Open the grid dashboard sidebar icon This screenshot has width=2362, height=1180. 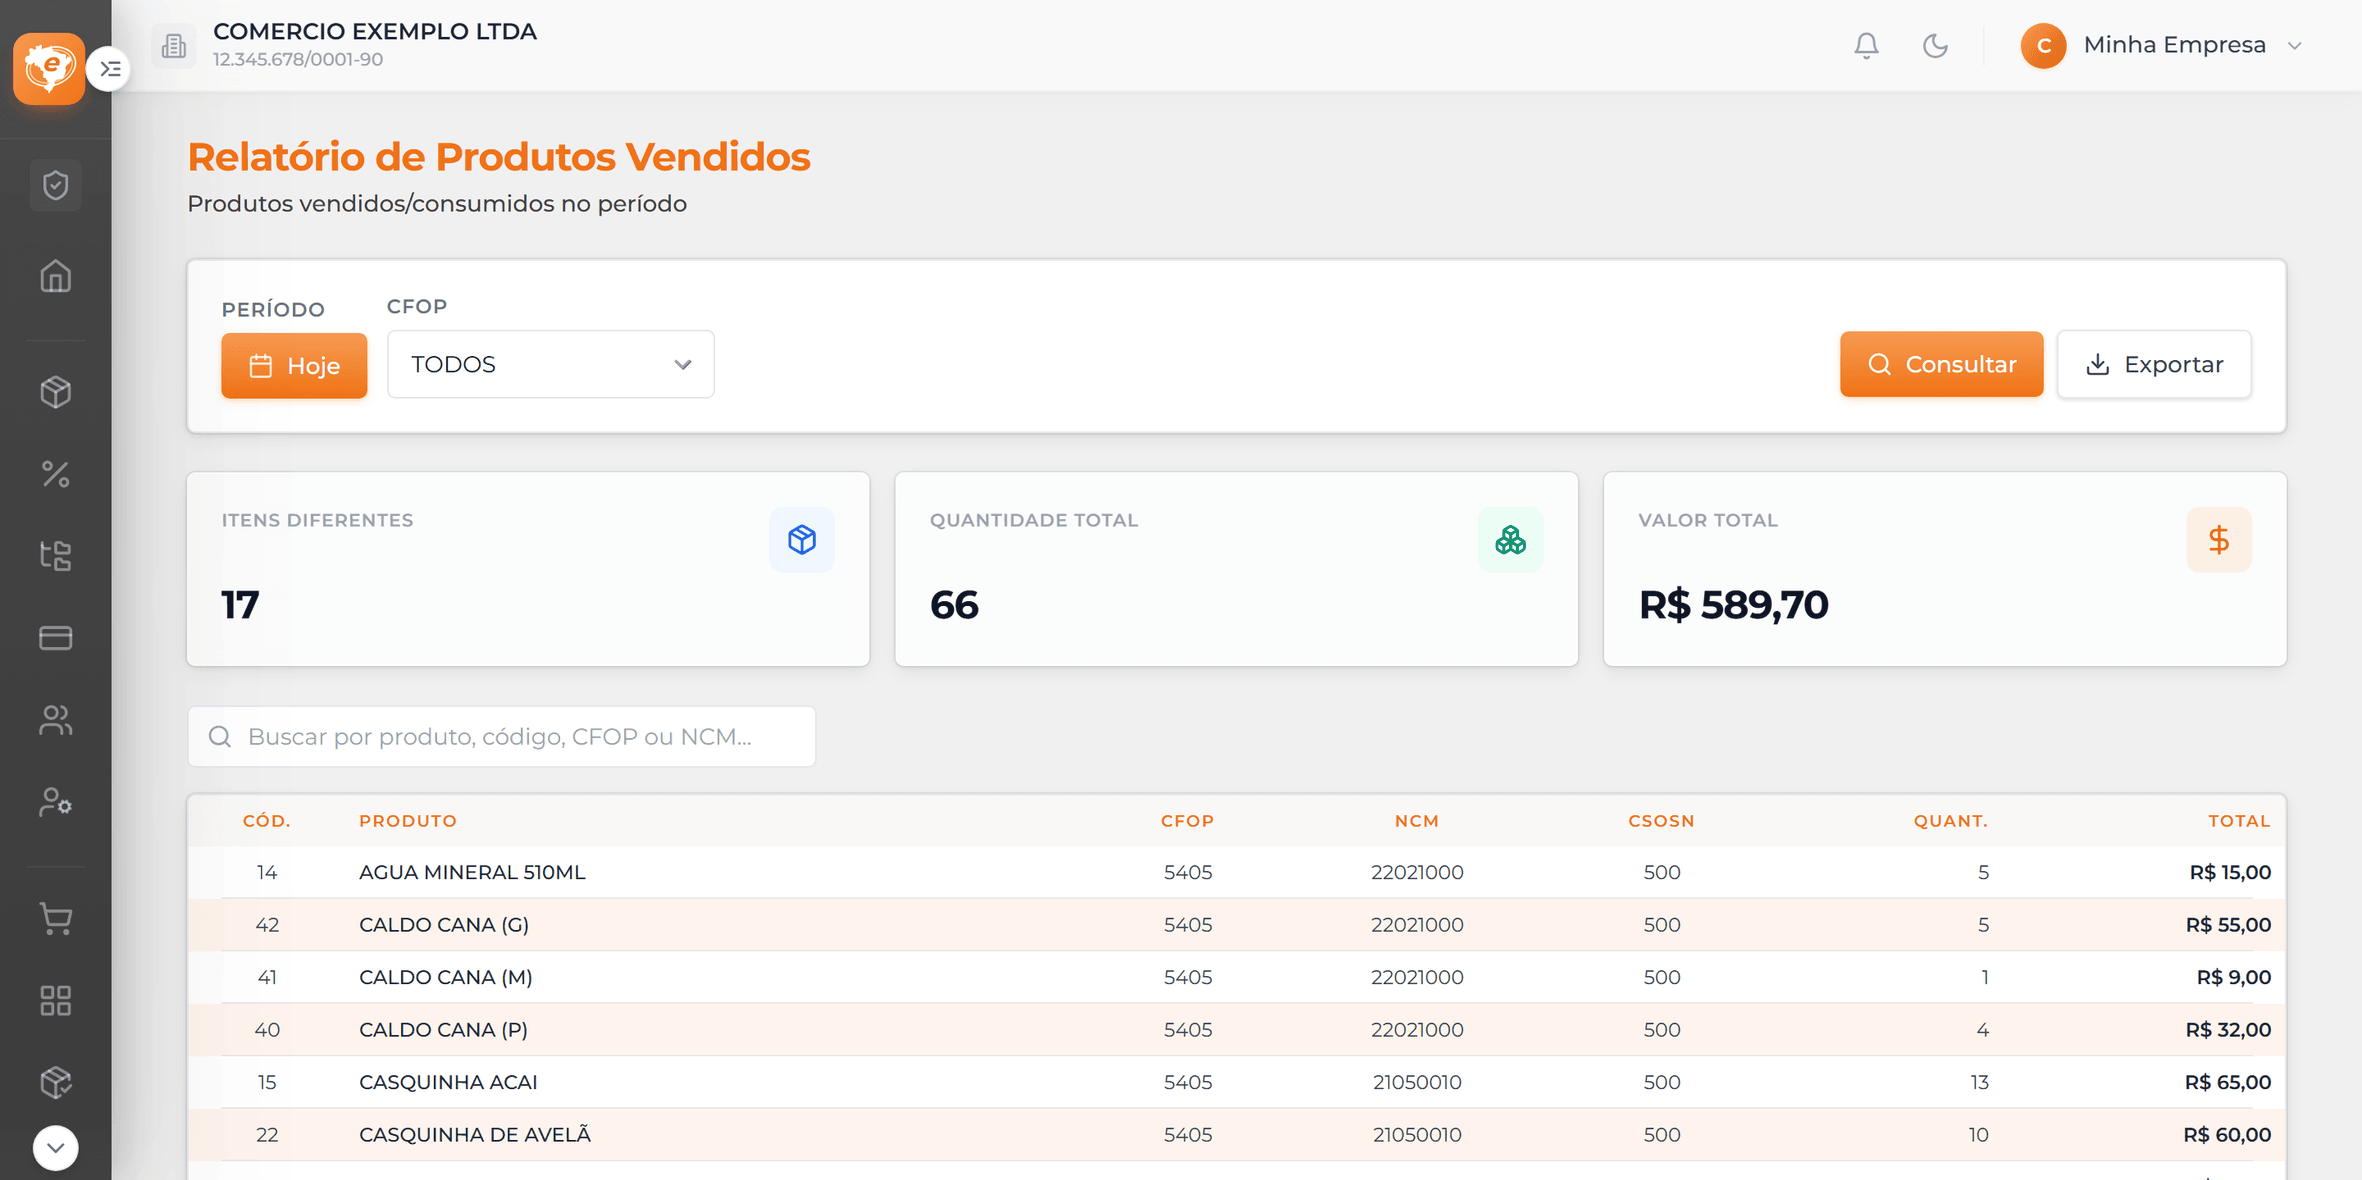click(56, 1001)
